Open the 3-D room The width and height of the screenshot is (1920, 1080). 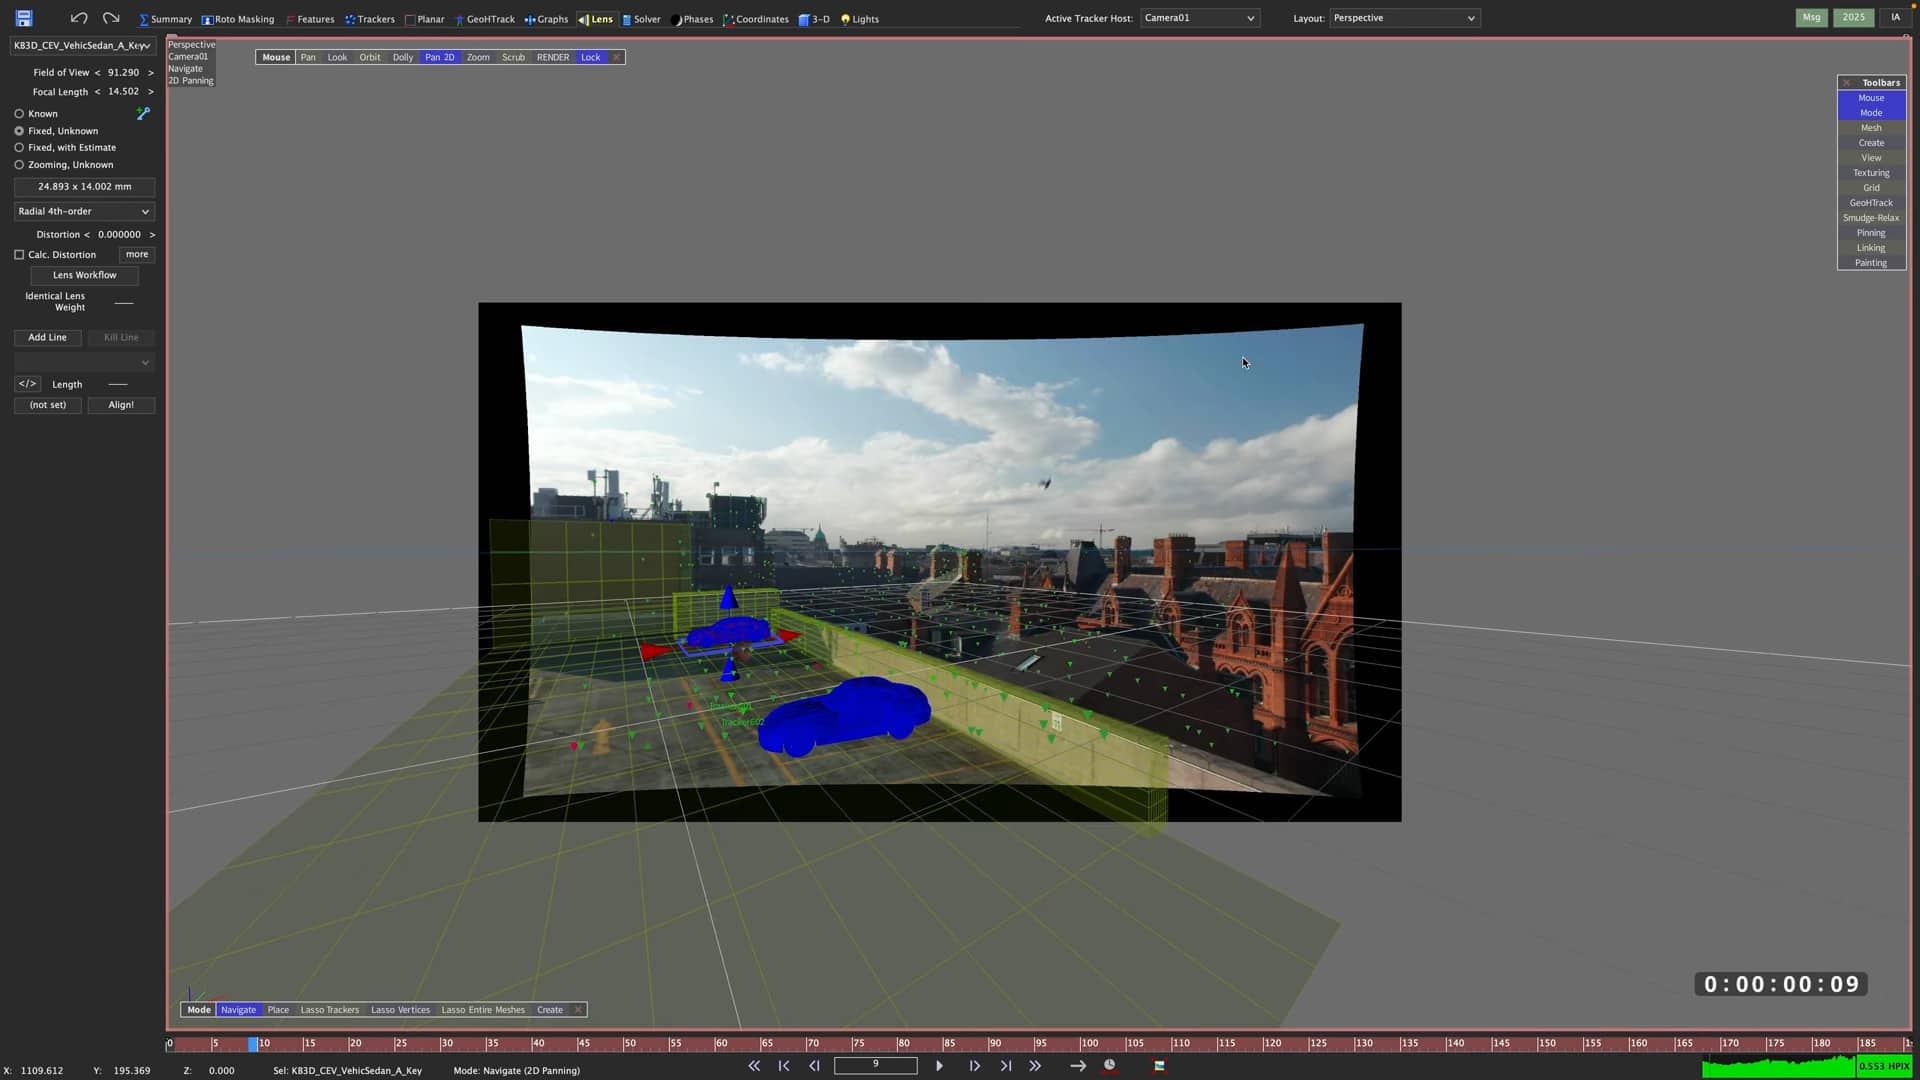[814, 19]
